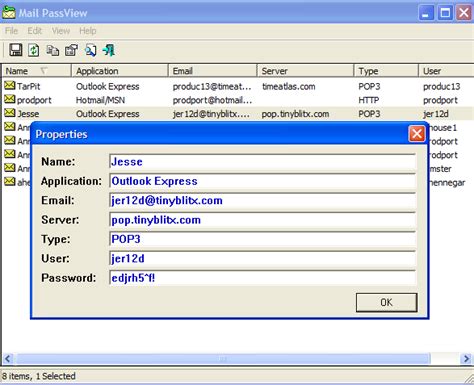Sort by Application column header

click(120, 71)
